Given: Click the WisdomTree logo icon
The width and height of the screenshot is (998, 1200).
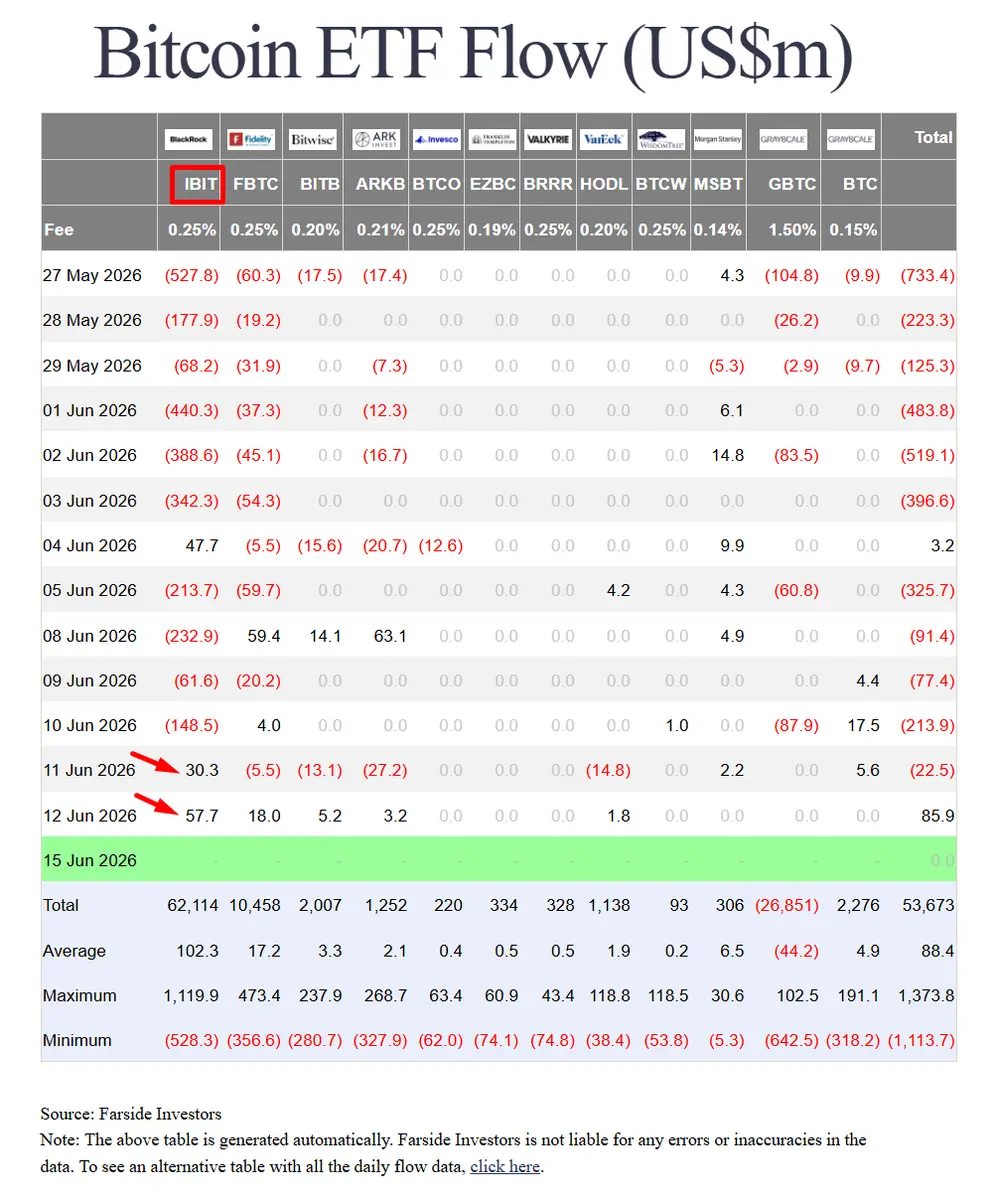Looking at the screenshot, I should click(661, 139).
